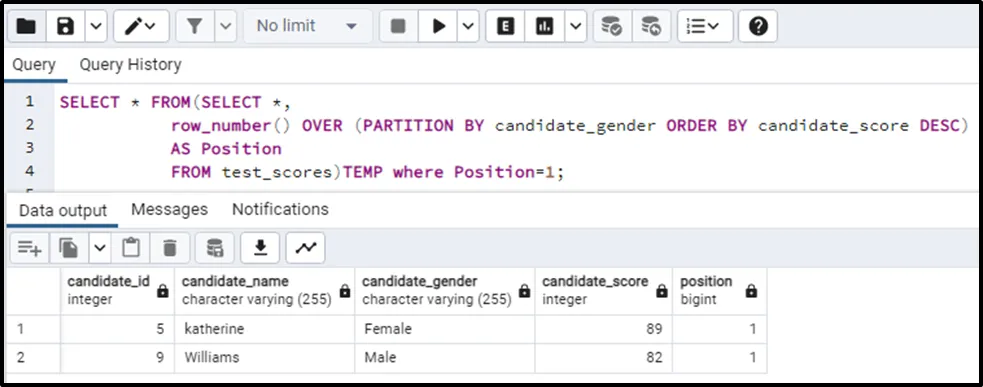983x387 pixels.
Task: Stop query execution via the stop button
Action: pyautogui.click(x=398, y=26)
